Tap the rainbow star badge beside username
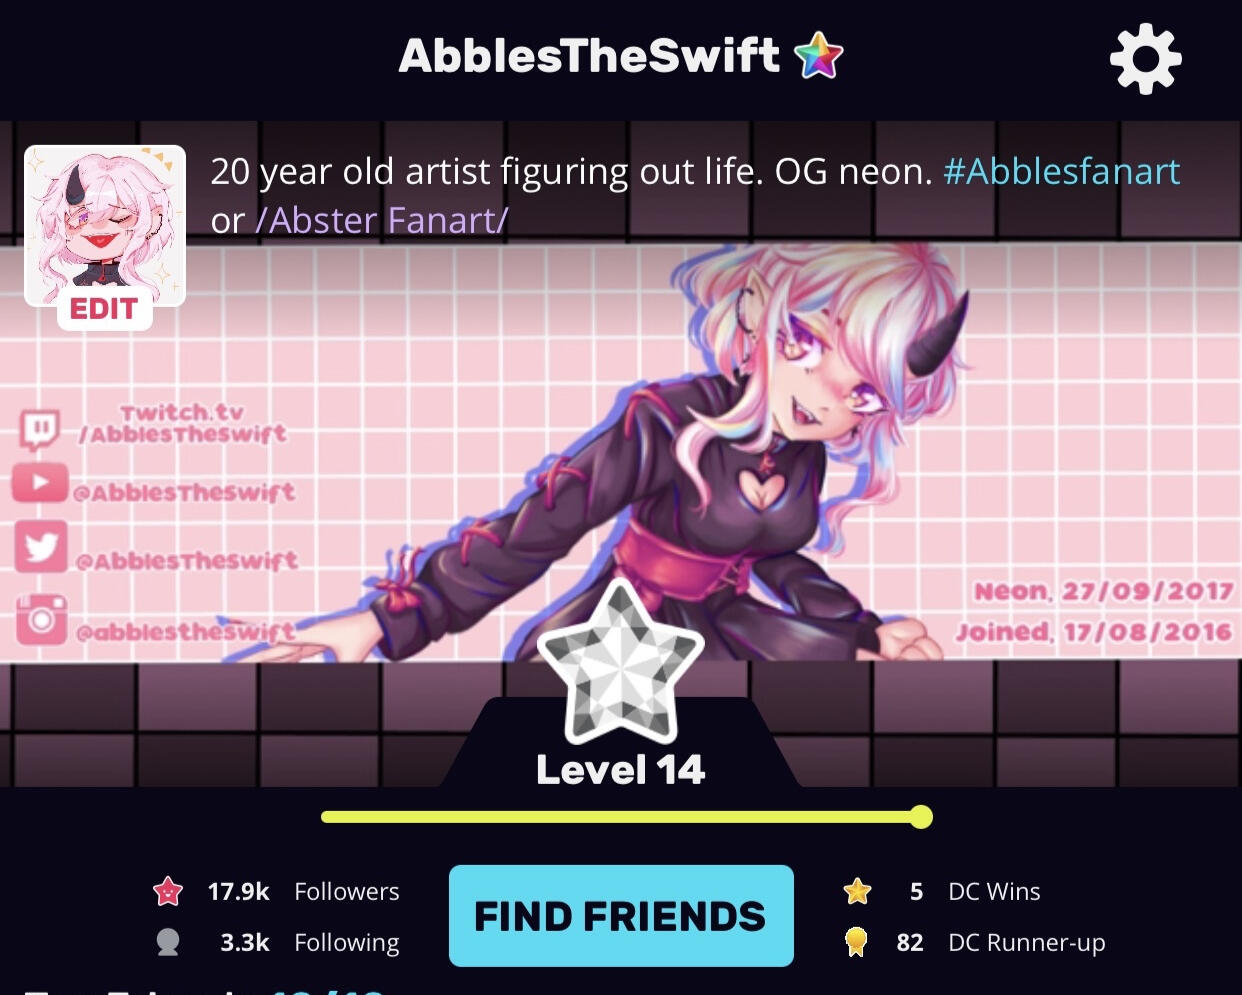The width and height of the screenshot is (1242, 995). click(819, 55)
